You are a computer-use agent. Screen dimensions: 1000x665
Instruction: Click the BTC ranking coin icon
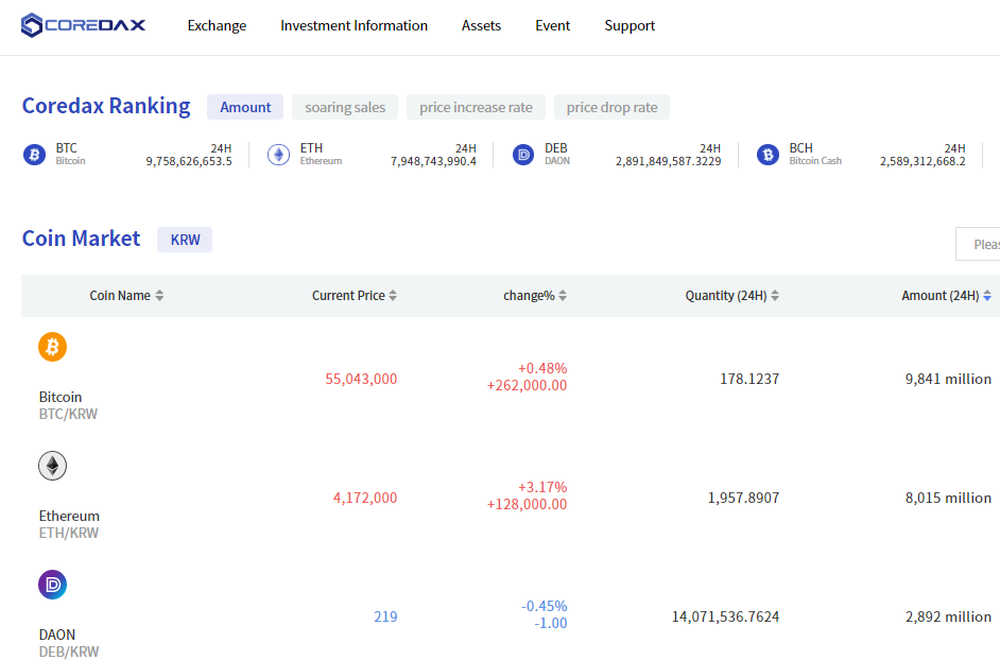coord(34,154)
